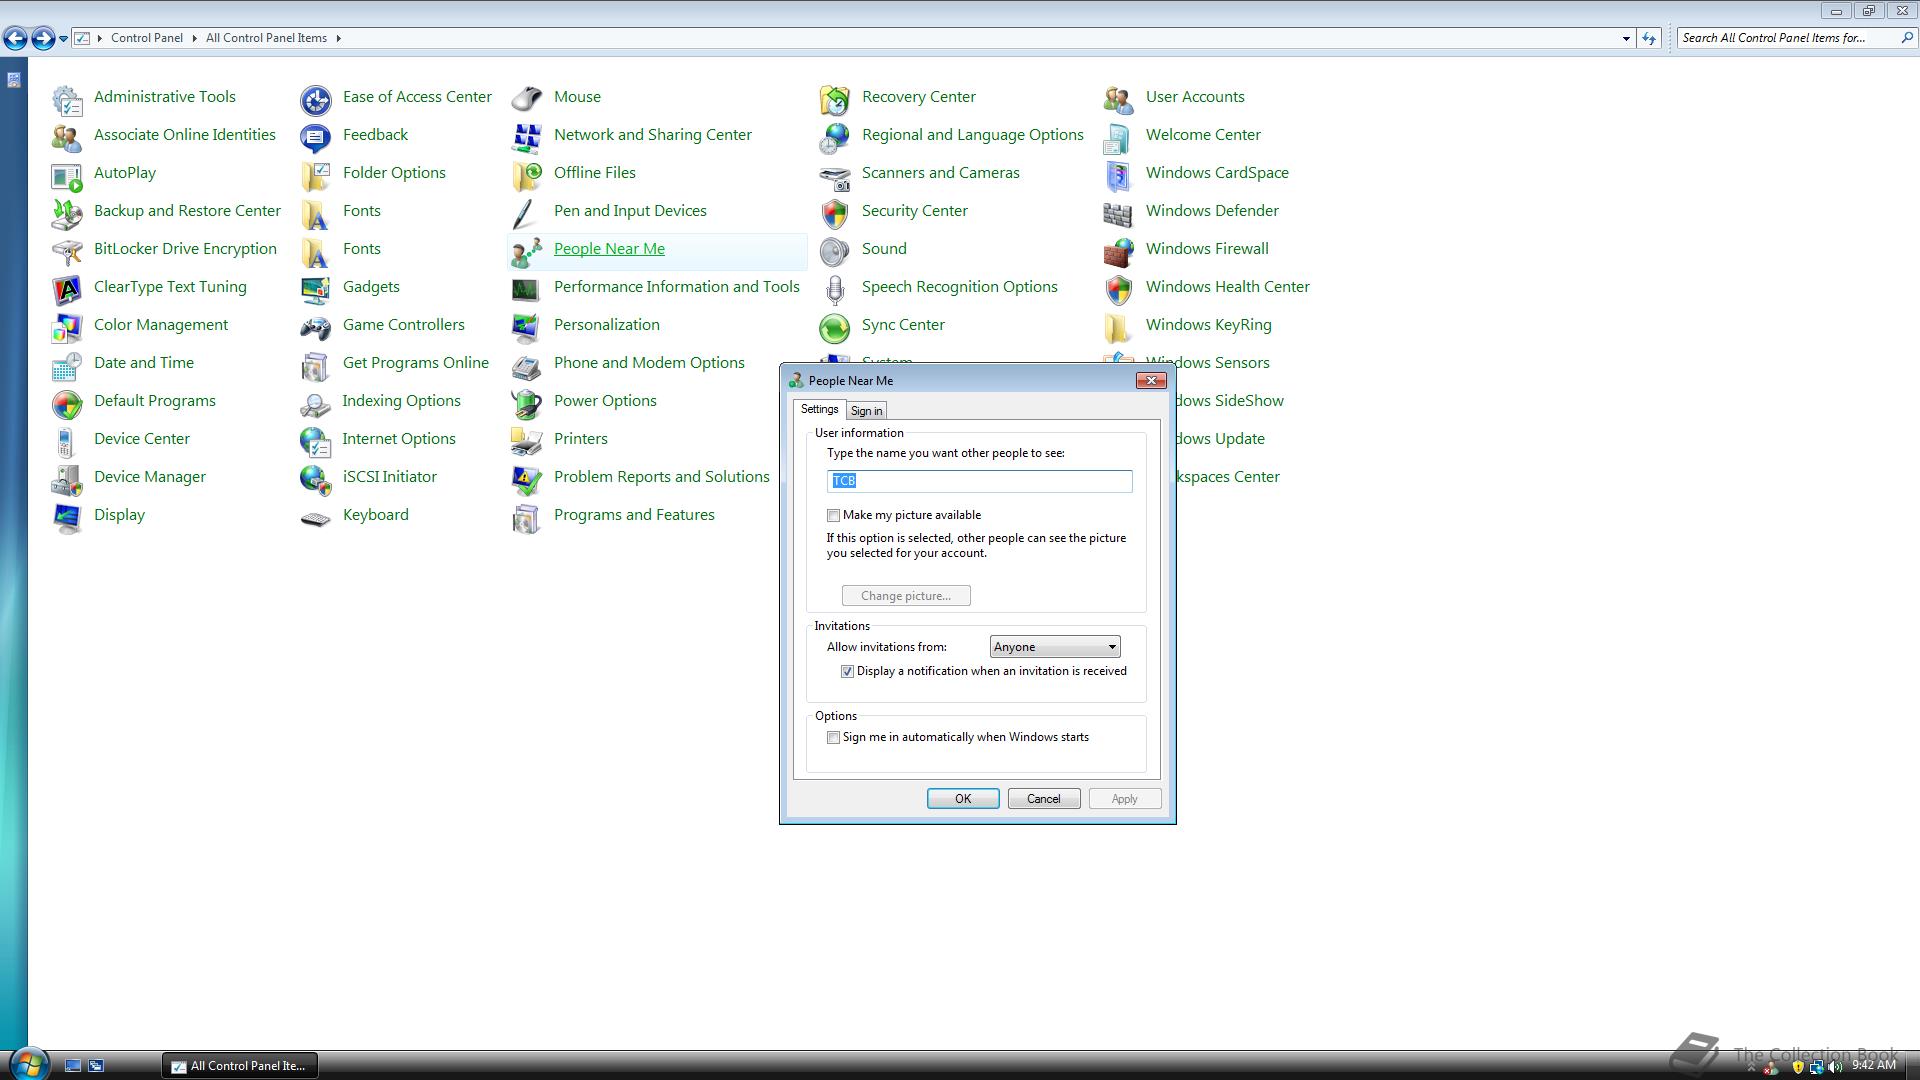Open Programs and Features link

coord(634,515)
